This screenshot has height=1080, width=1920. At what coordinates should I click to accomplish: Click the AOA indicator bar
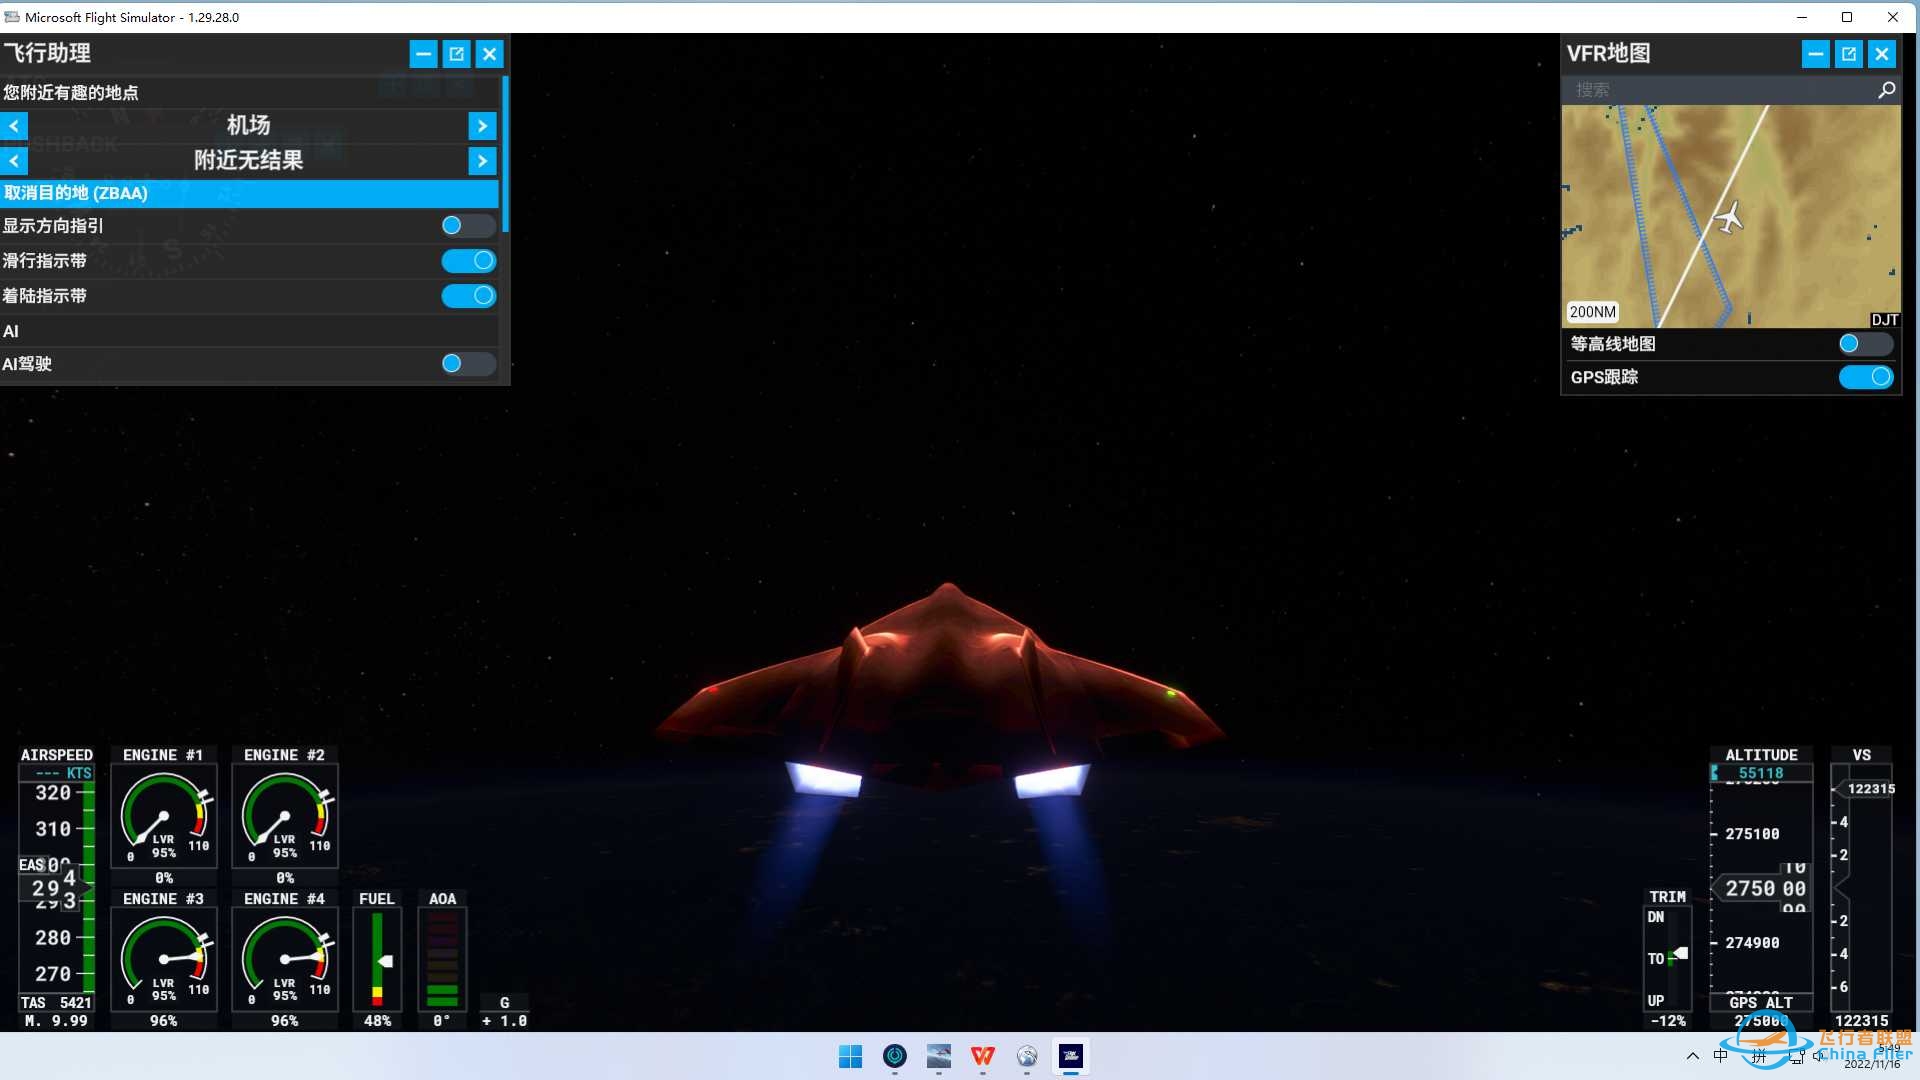pos(442,959)
